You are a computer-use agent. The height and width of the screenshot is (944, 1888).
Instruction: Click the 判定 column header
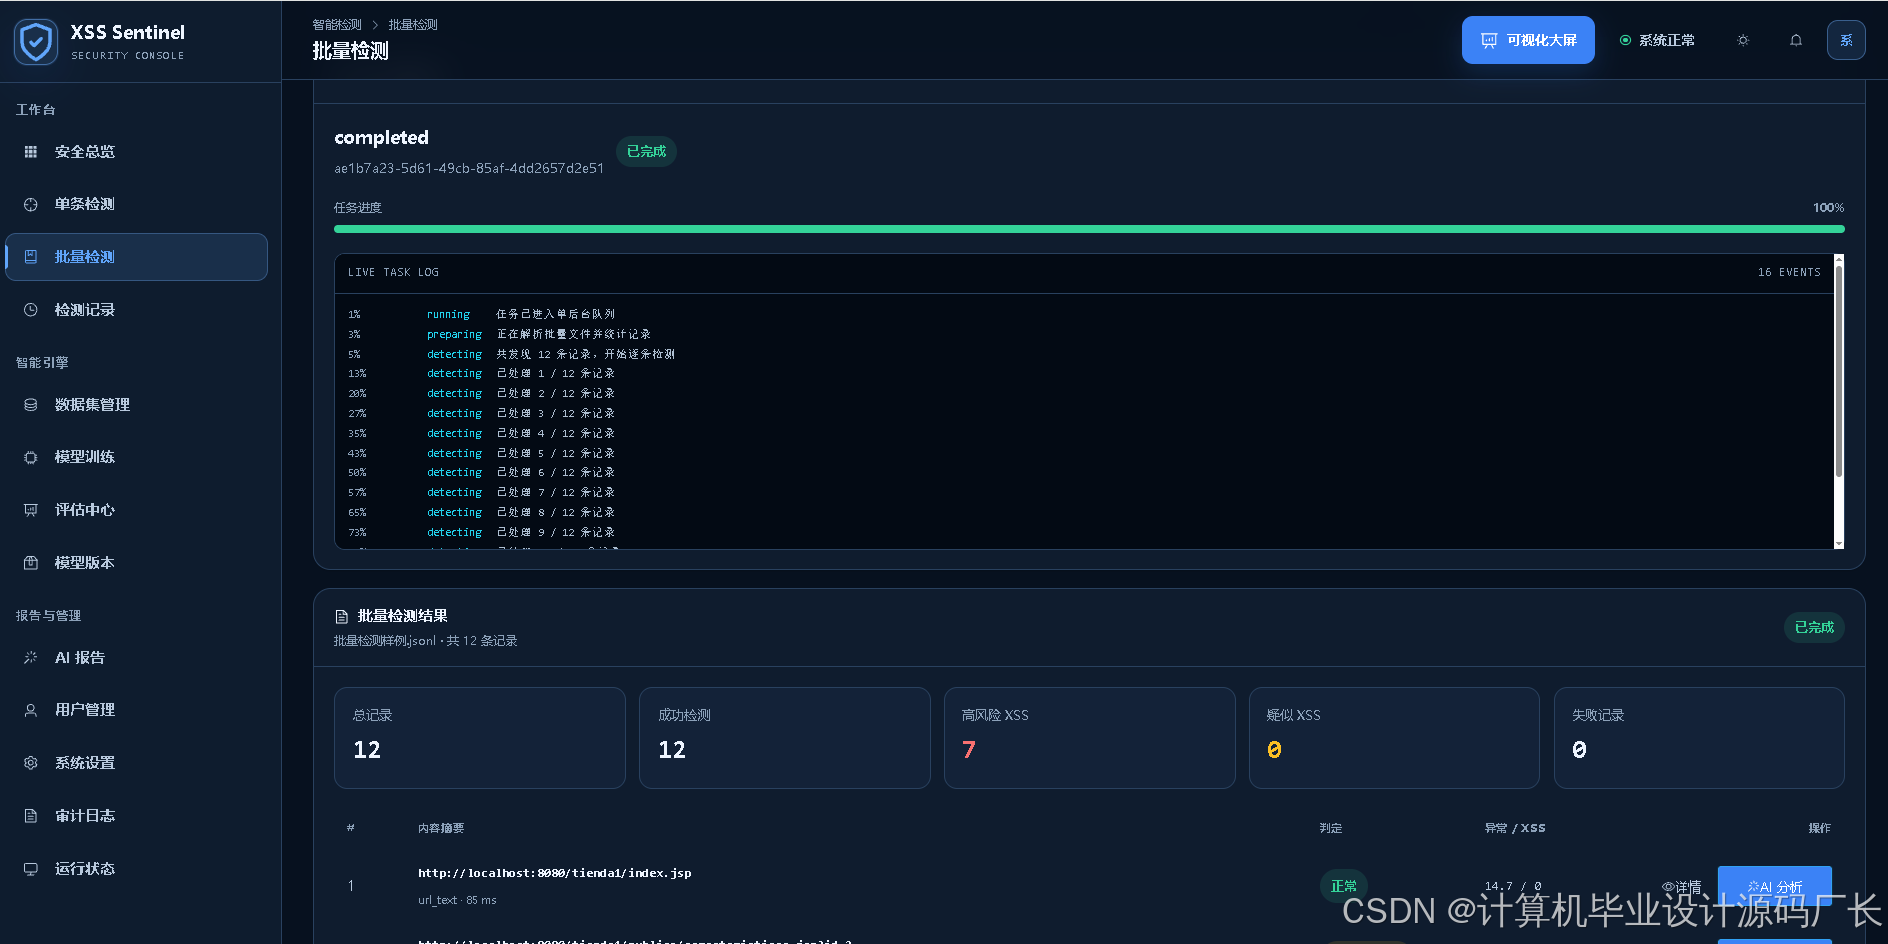point(1331,828)
